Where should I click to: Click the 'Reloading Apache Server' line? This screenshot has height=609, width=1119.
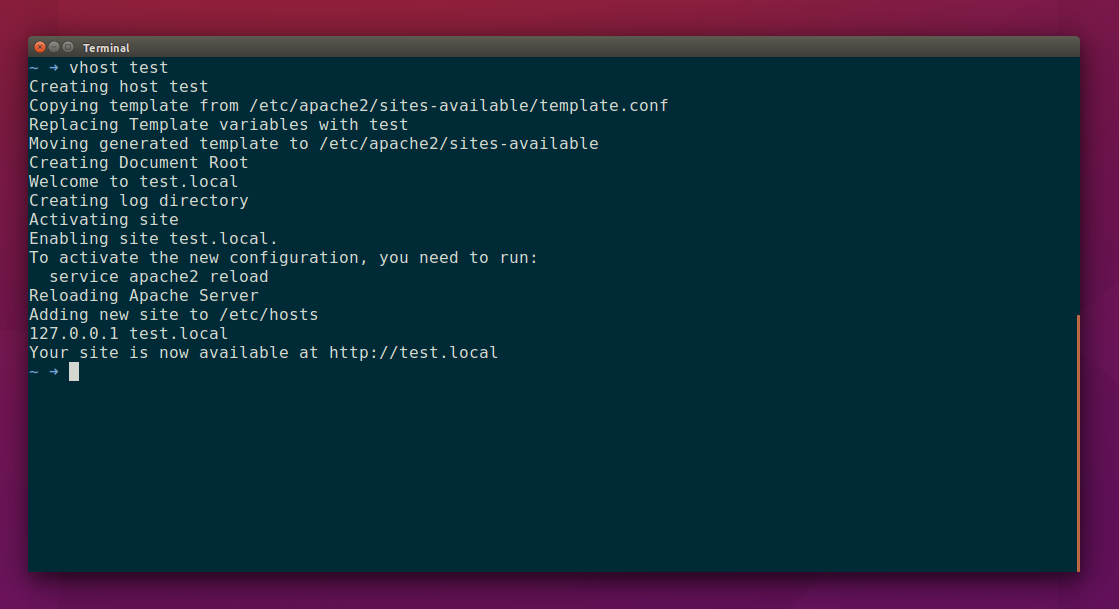[x=144, y=295]
